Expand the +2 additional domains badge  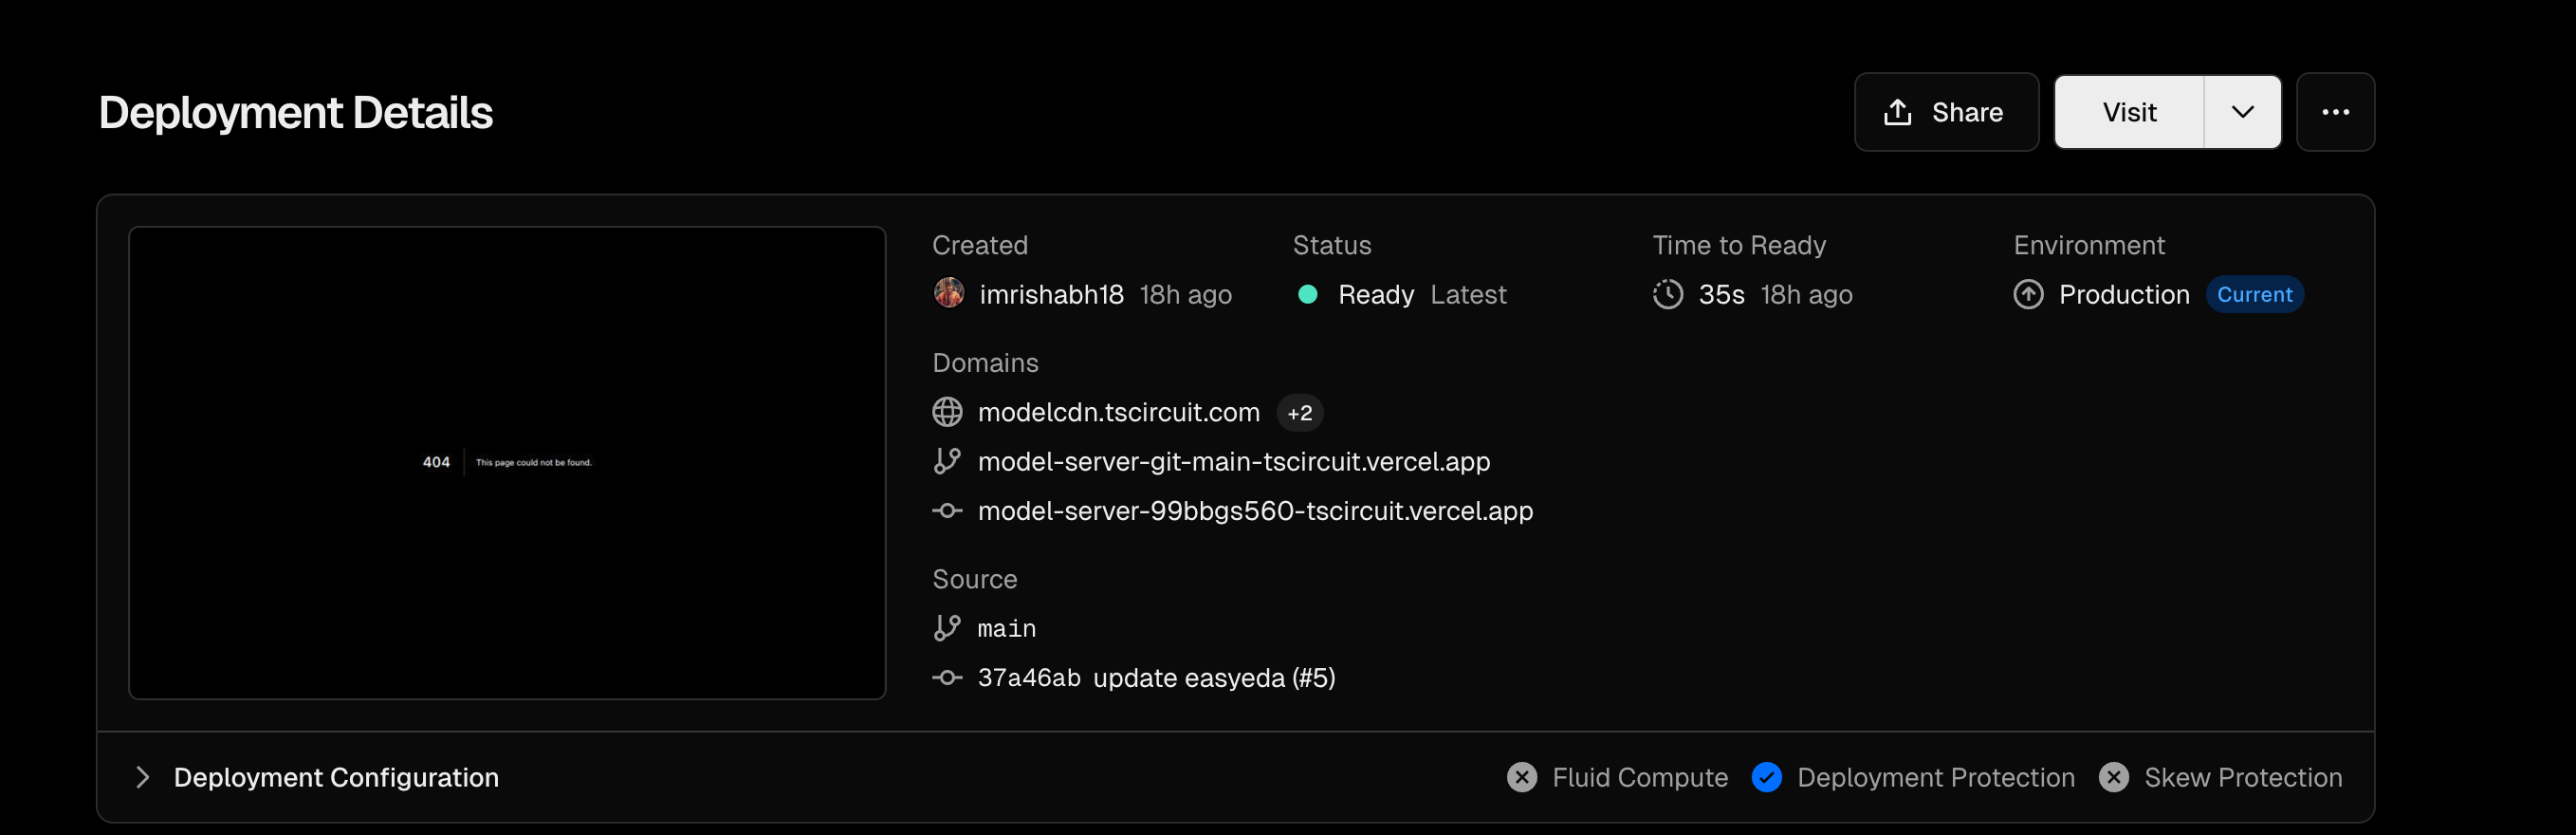(1300, 413)
